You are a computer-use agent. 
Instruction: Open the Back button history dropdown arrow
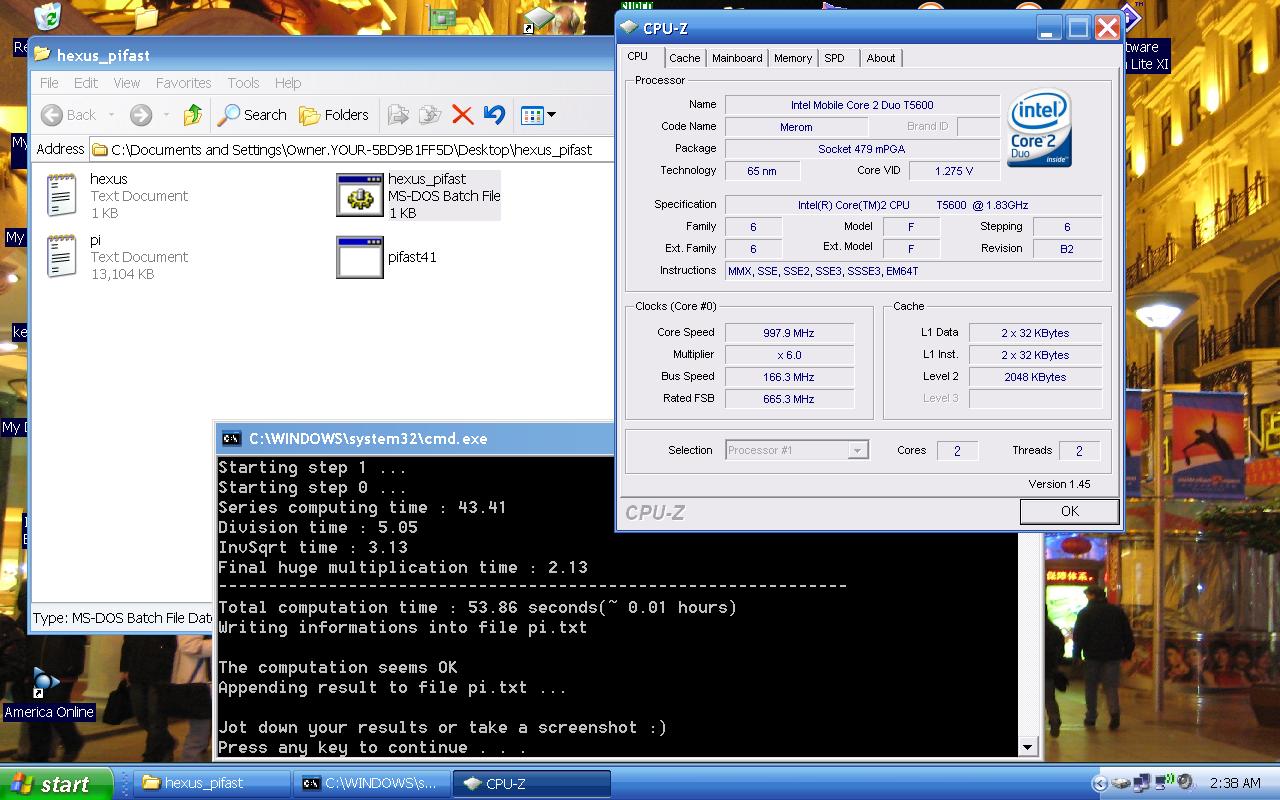(110, 115)
